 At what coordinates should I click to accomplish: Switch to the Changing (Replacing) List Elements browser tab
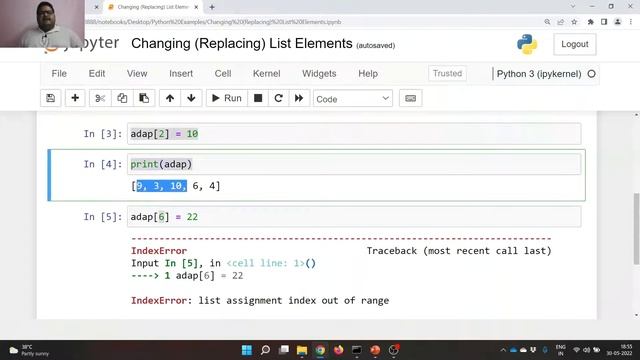pos(153,7)
